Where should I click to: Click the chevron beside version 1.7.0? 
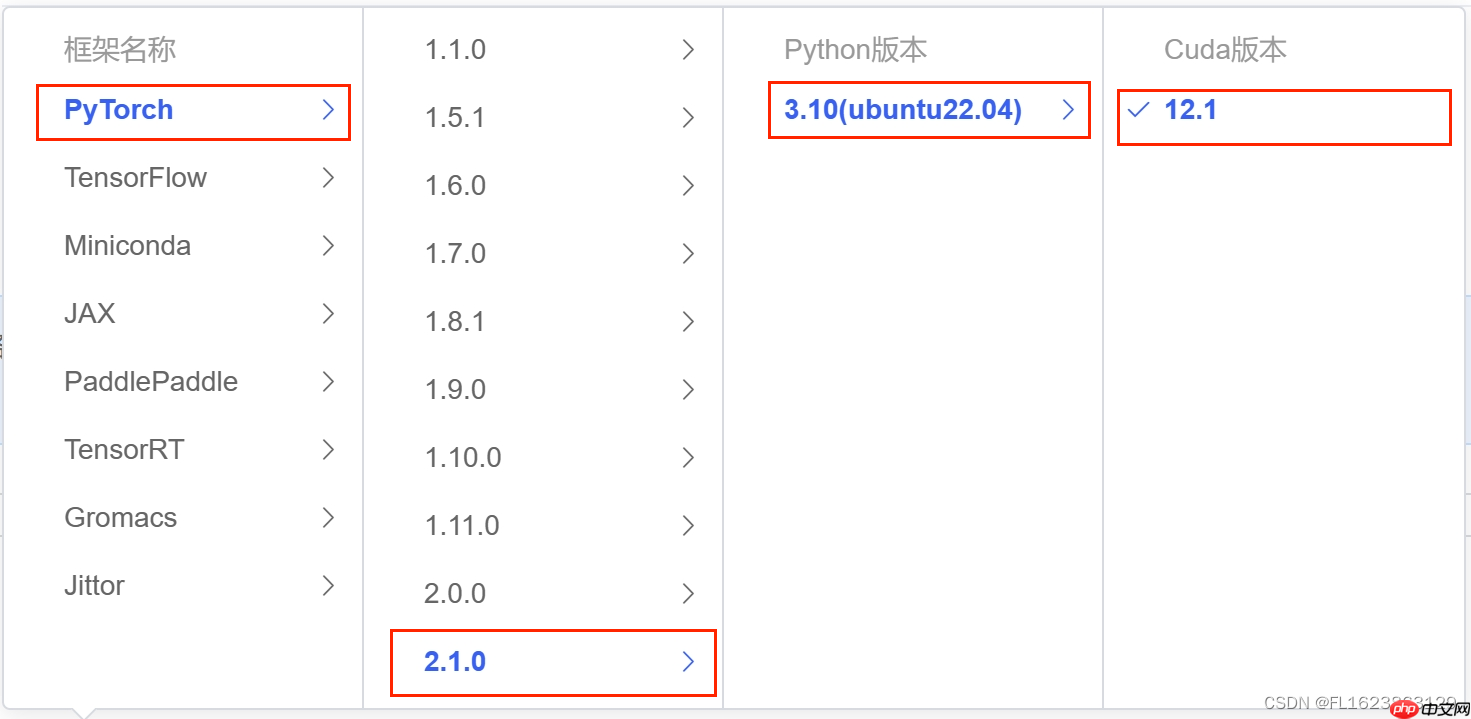tap(688, 254)
